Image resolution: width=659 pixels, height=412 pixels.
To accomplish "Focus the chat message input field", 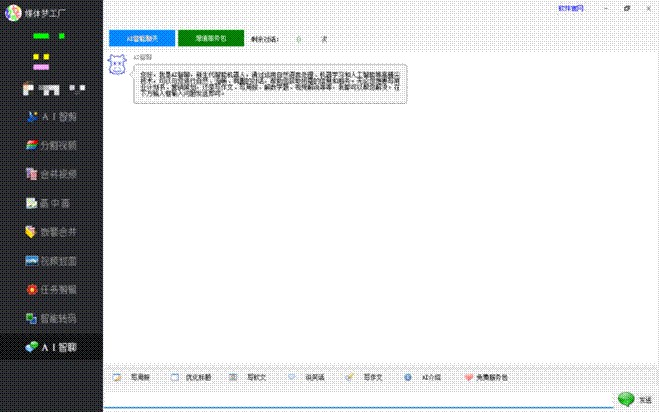I will tap(359, 399).
